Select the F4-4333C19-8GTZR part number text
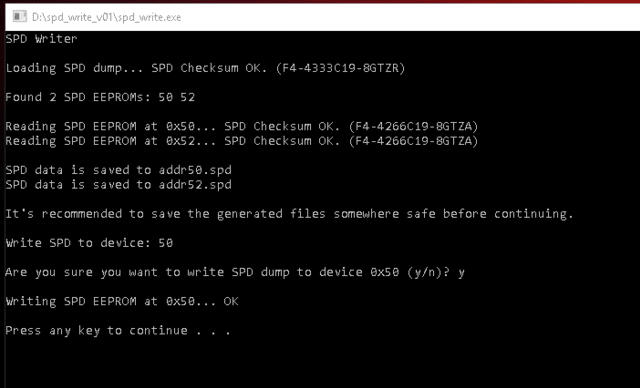Viewport: 640px width, 388px height. click(x=340, y=68)
